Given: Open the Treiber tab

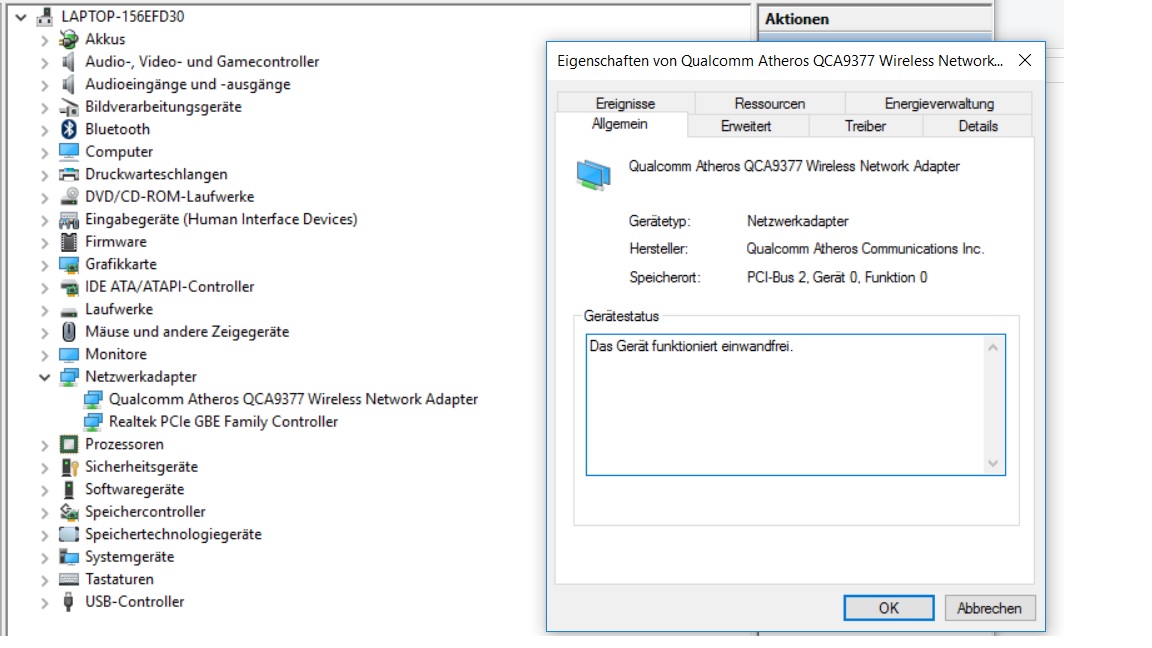Looking at the screenshot, I should 865,126.
